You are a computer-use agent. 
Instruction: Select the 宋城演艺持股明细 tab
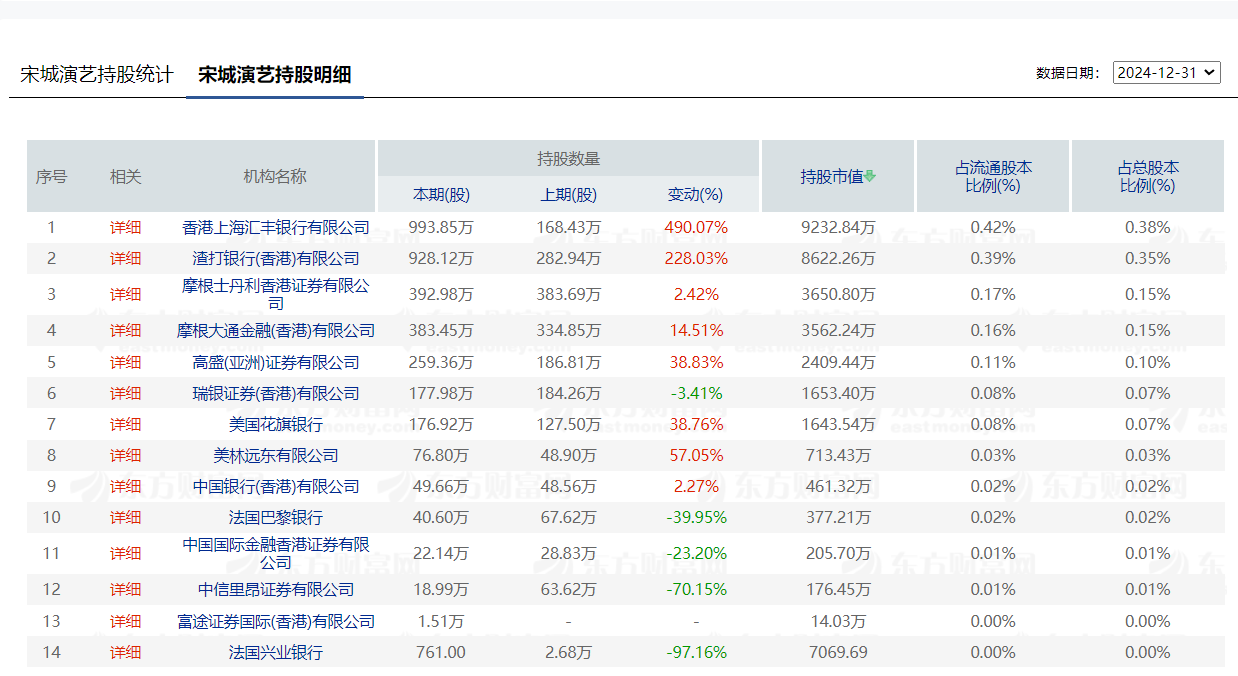(x=275, y=75)
